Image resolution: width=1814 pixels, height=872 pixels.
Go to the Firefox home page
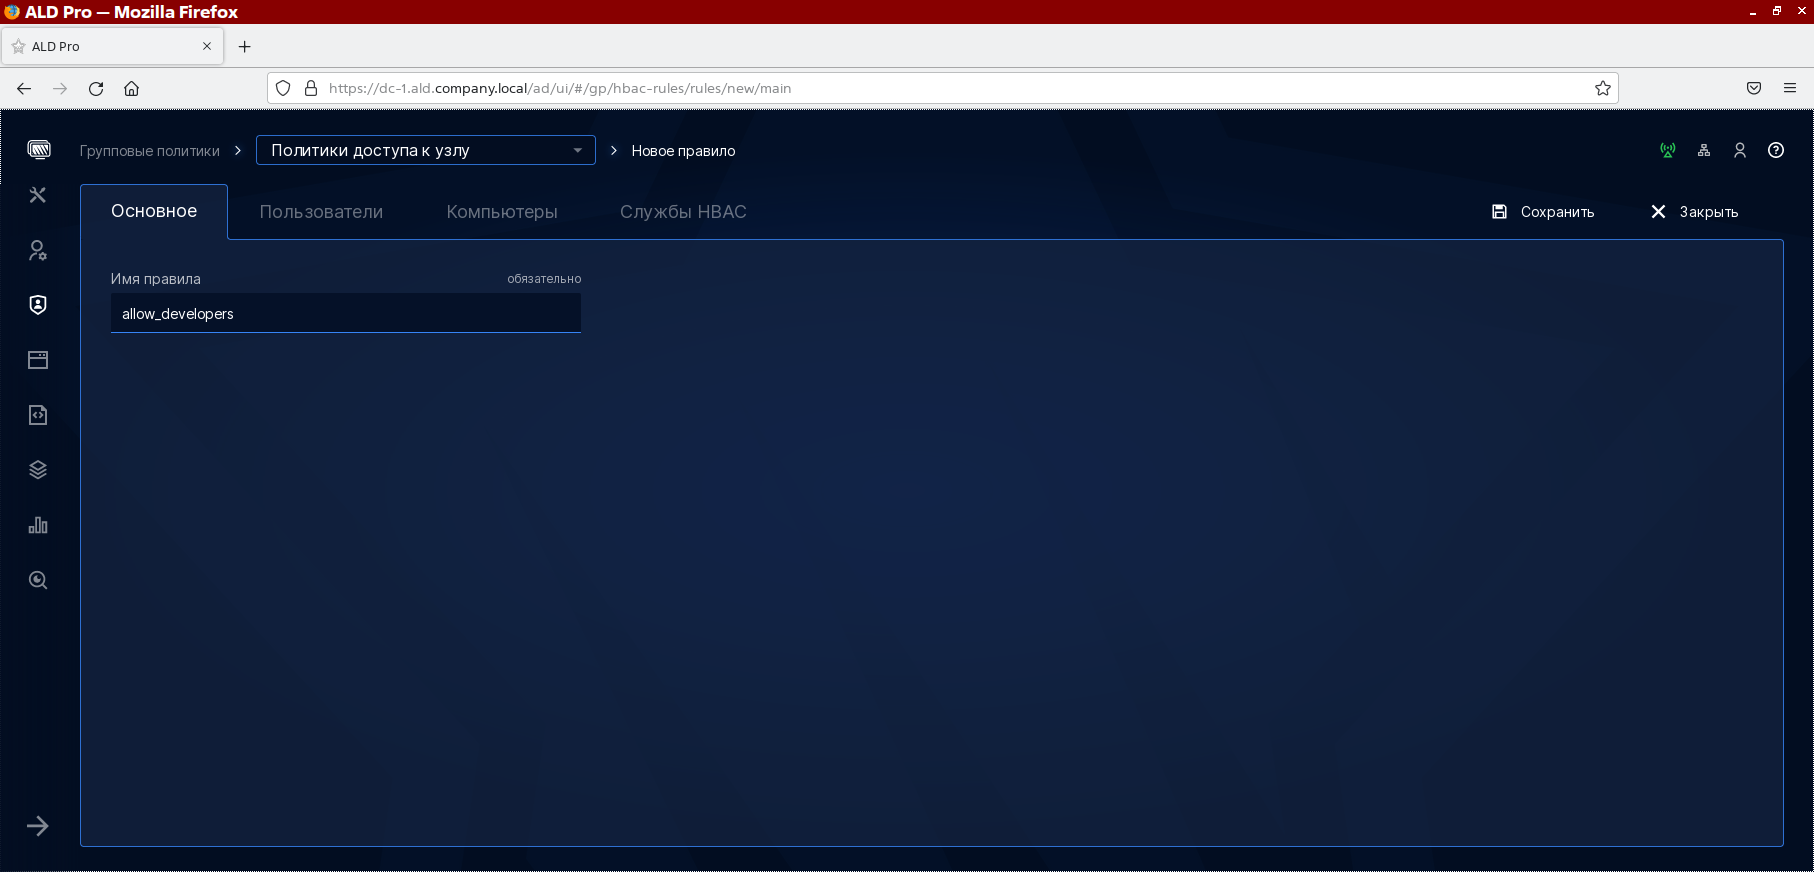point(131,88)
